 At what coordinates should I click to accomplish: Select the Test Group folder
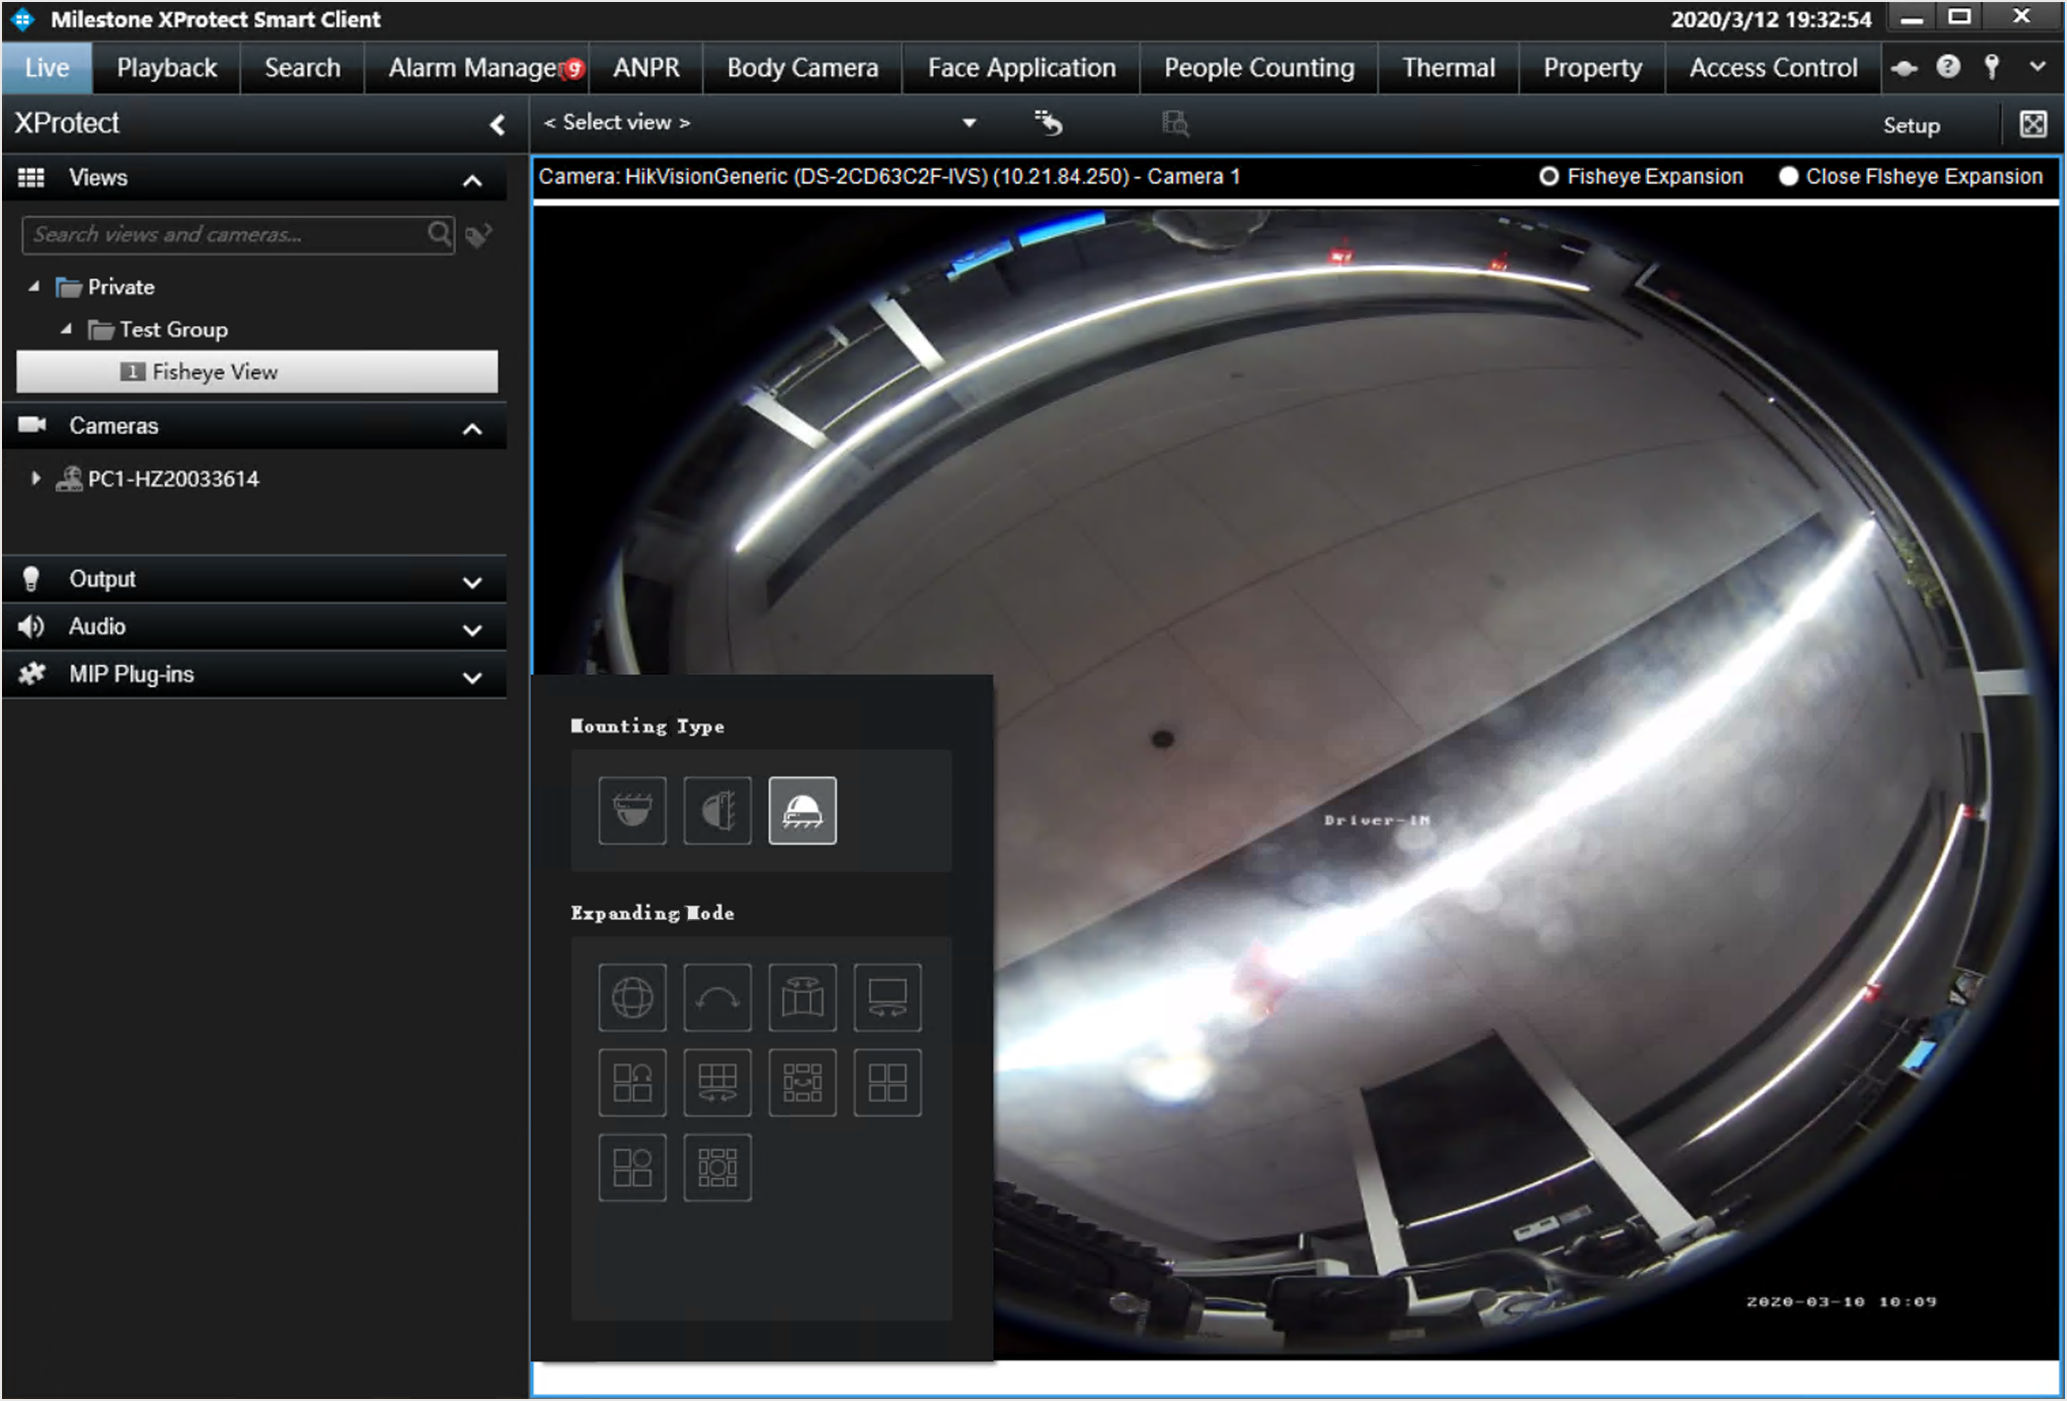pyautogui.click(x=158, y=329)
